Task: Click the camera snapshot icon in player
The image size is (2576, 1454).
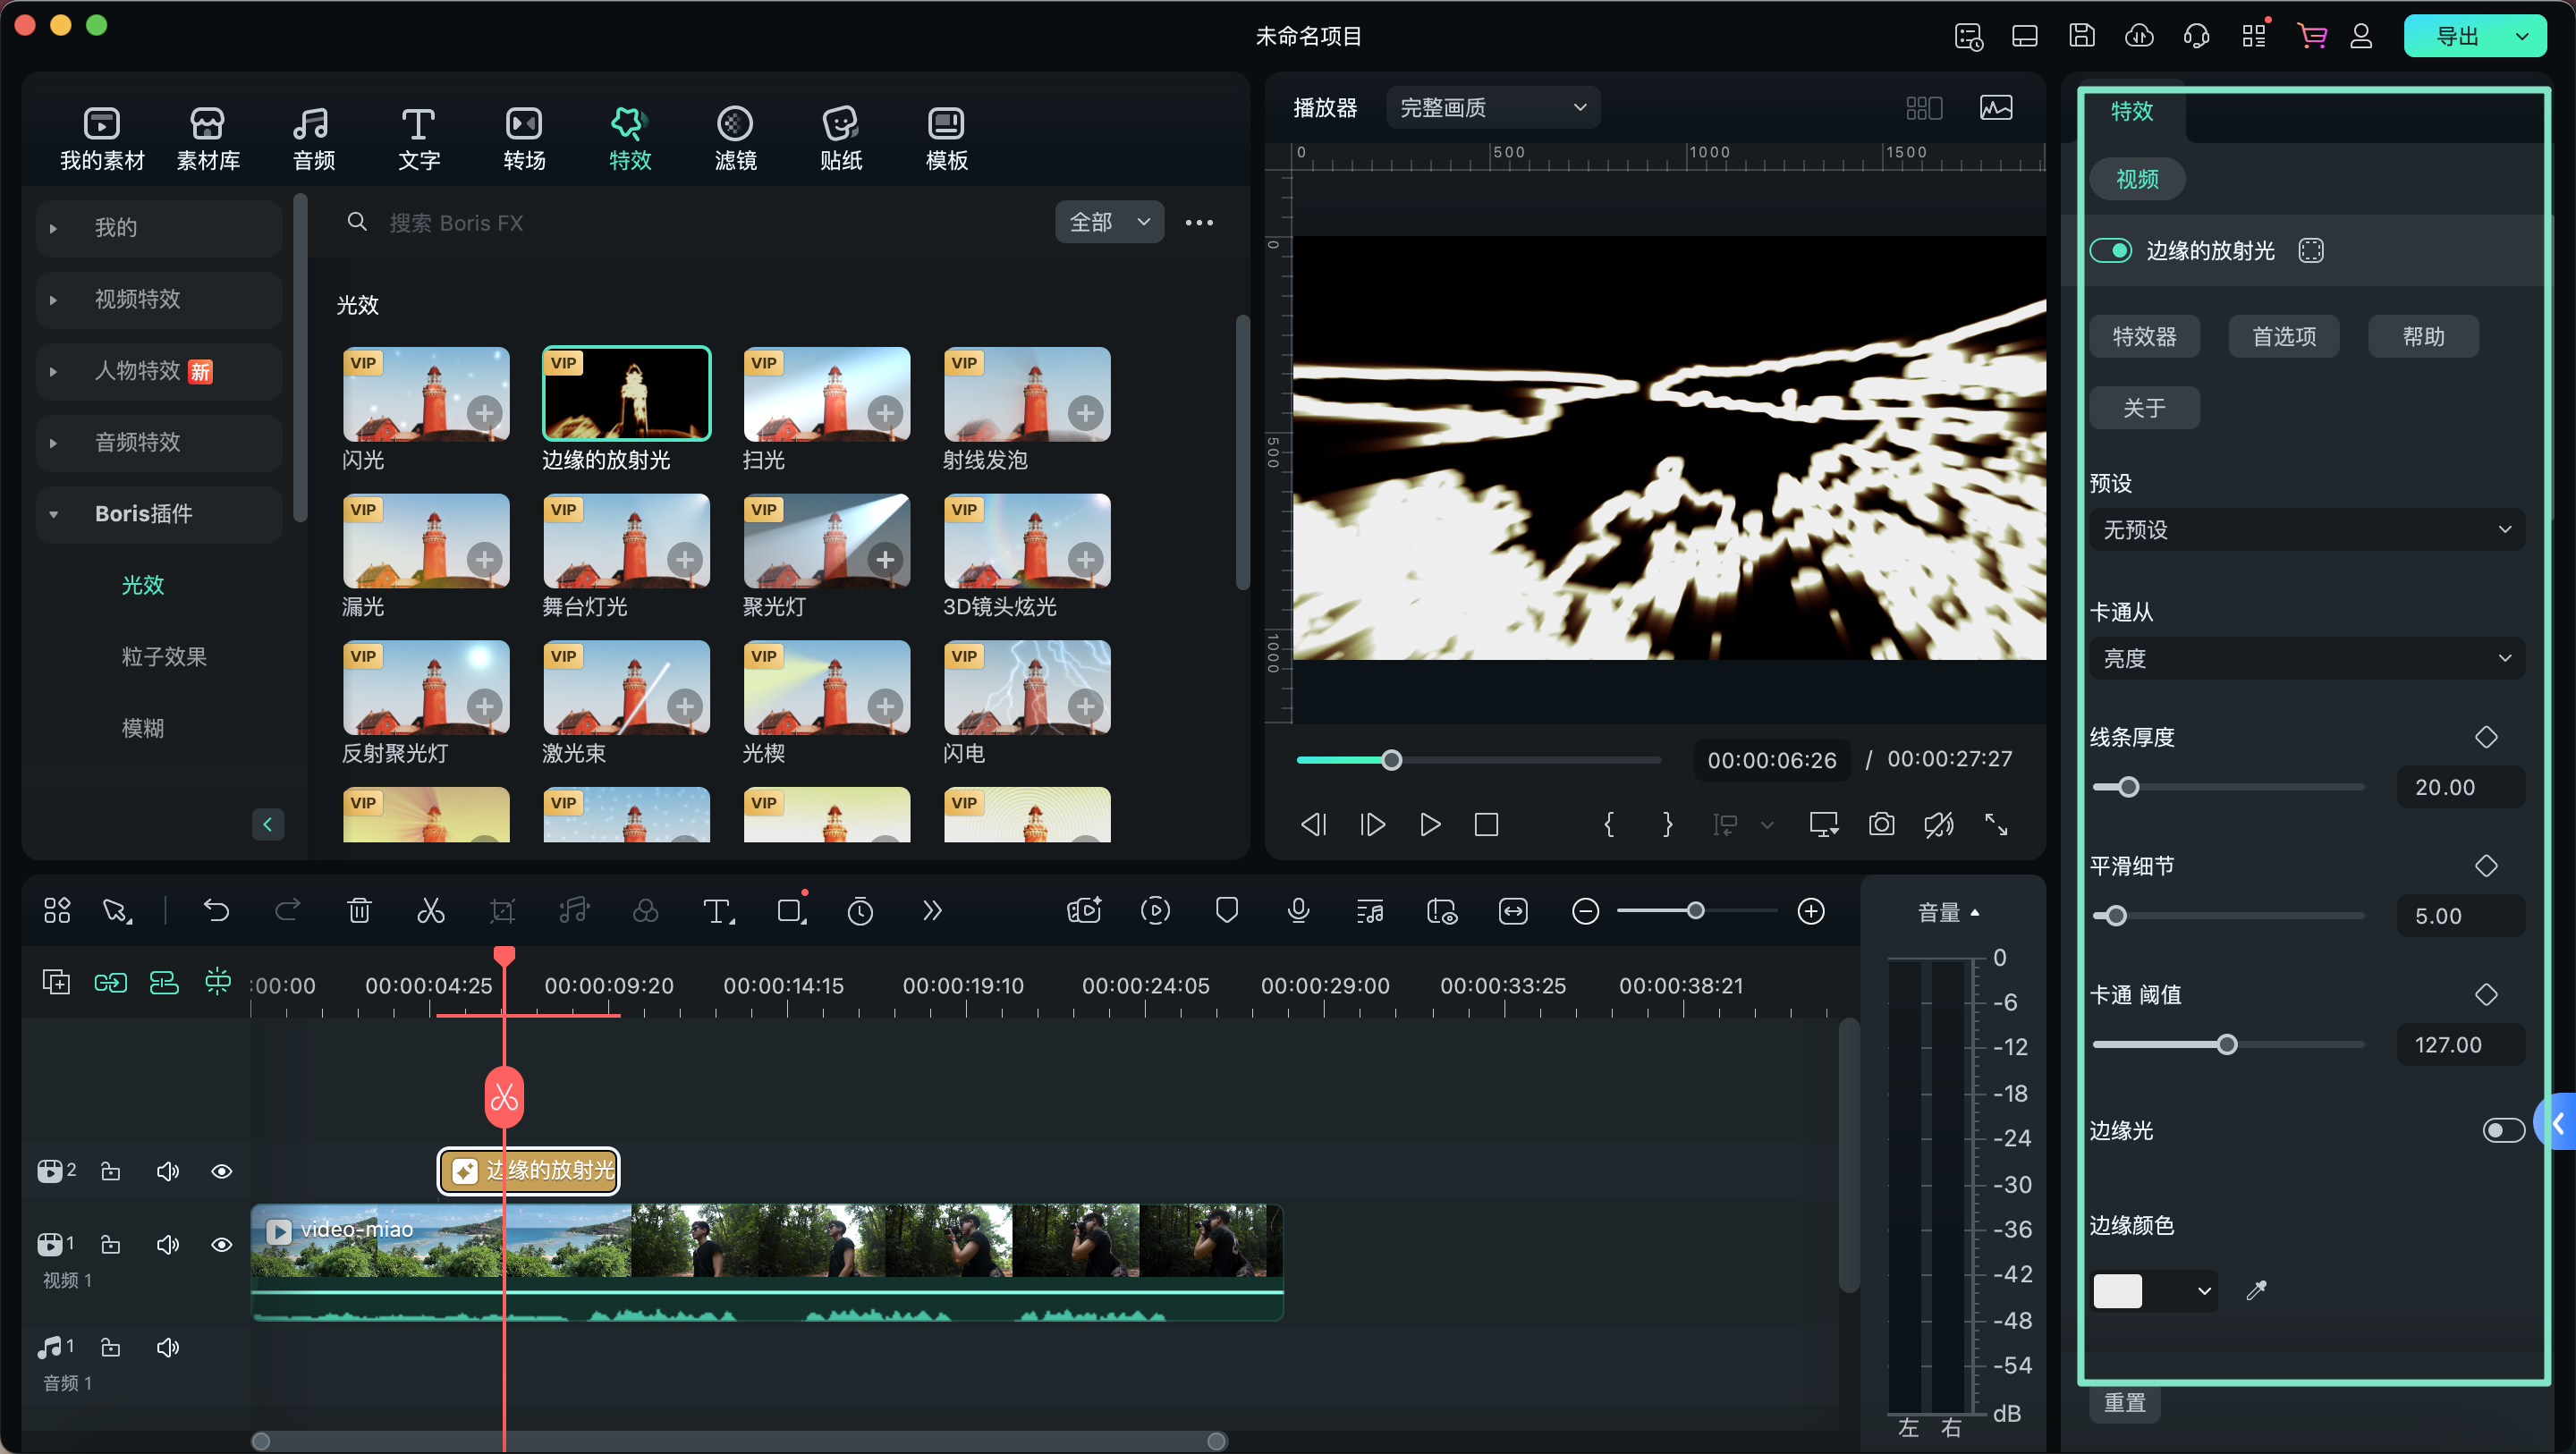Action: pos(1881,824)
